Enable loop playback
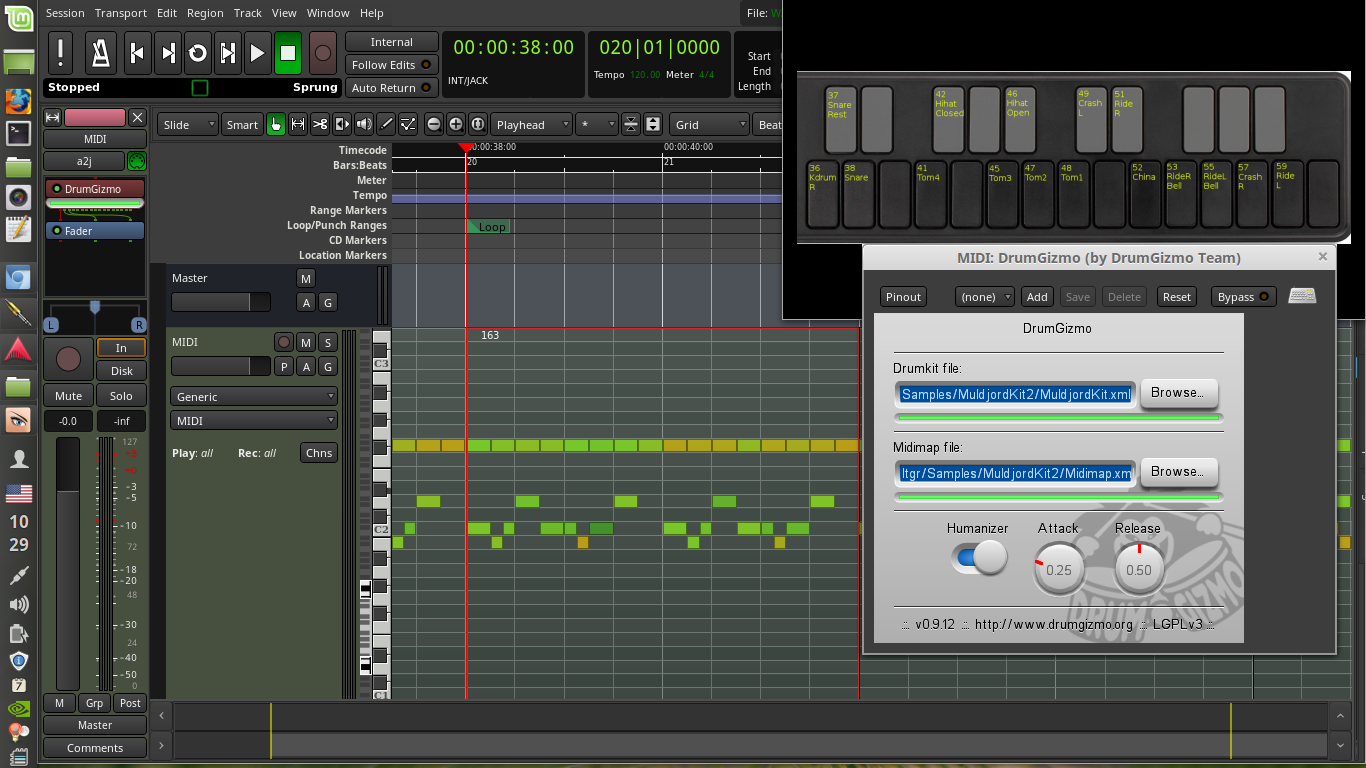1366x768 pixels. click(198, 52)
